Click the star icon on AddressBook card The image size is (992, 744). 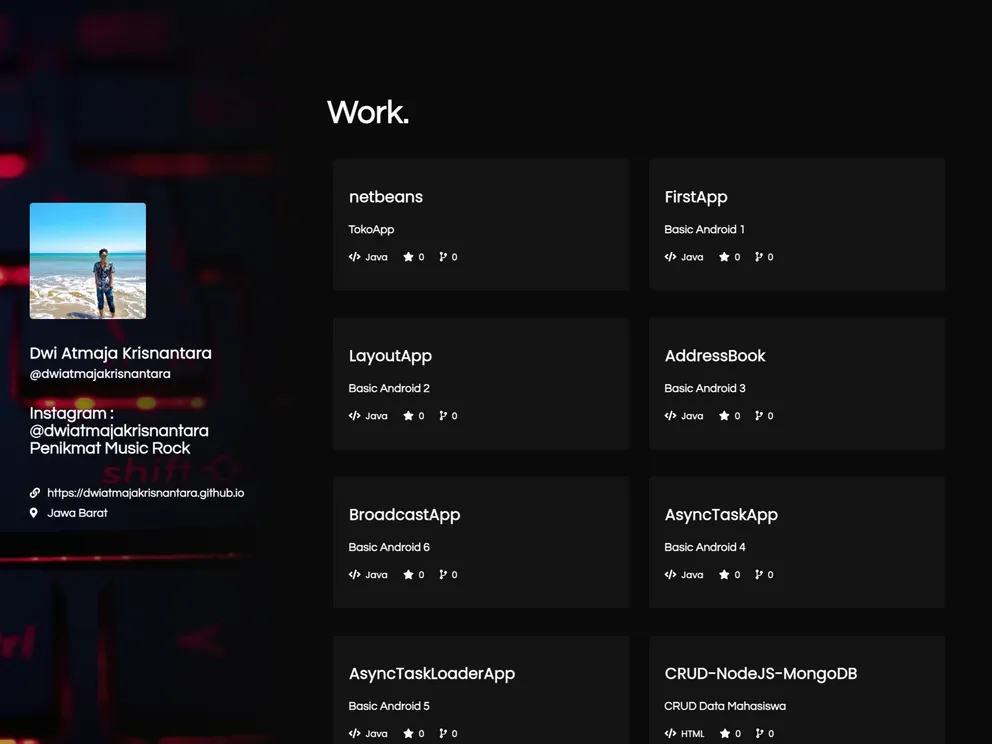[724, 416]
